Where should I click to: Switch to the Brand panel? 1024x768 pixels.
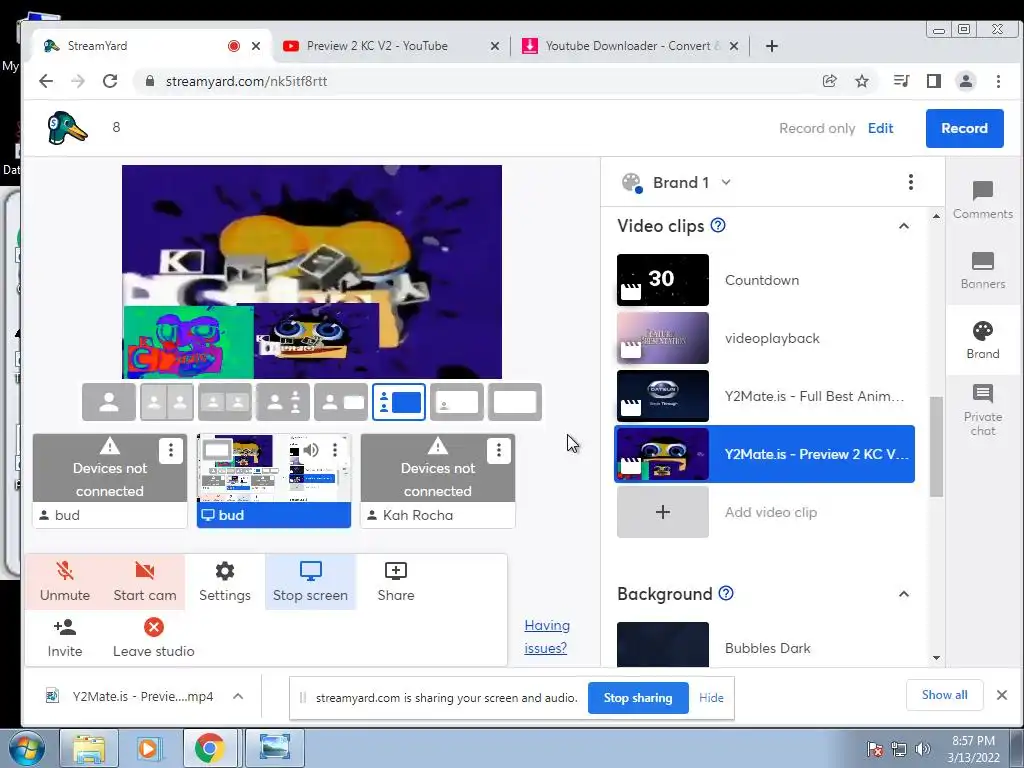pos(982,340)
